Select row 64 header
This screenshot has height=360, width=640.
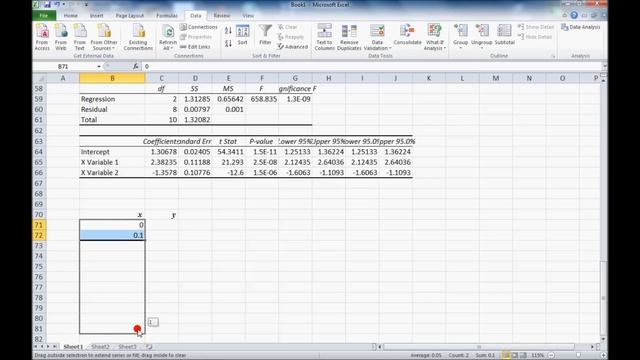(39, 152)
